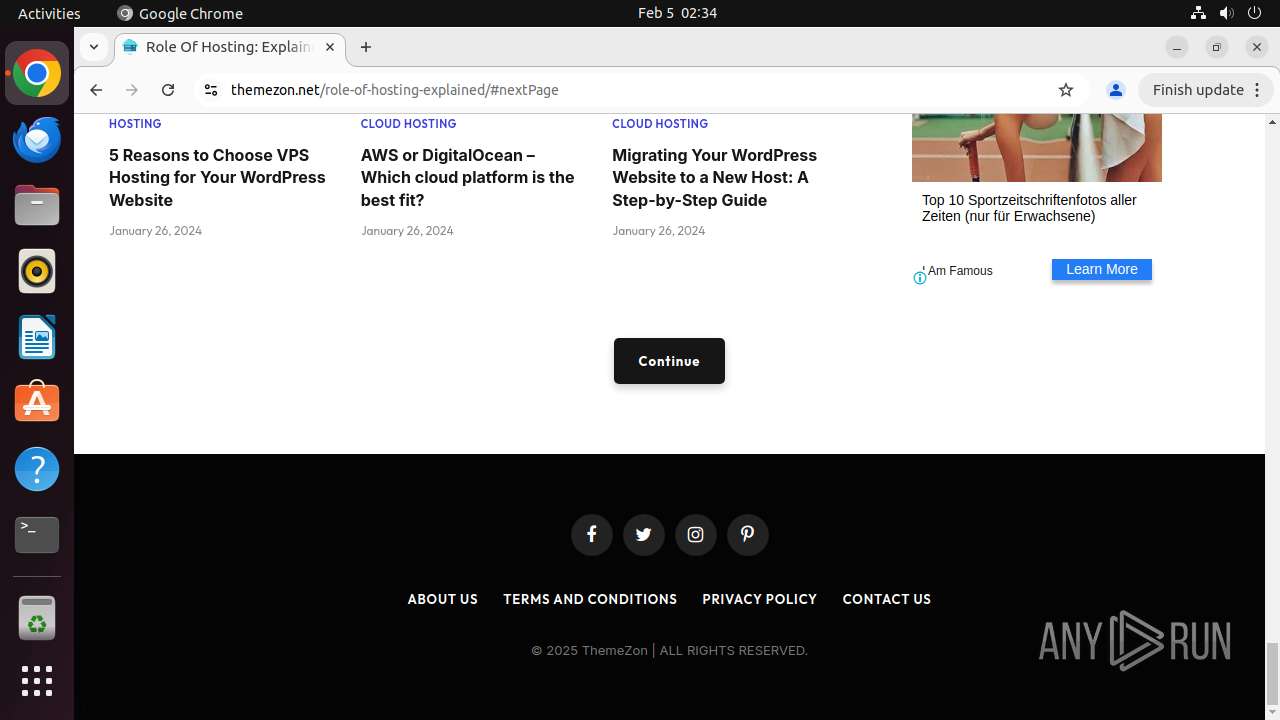Open the Hosting category link
This screenshot has height=720, width=1280.
135,124
